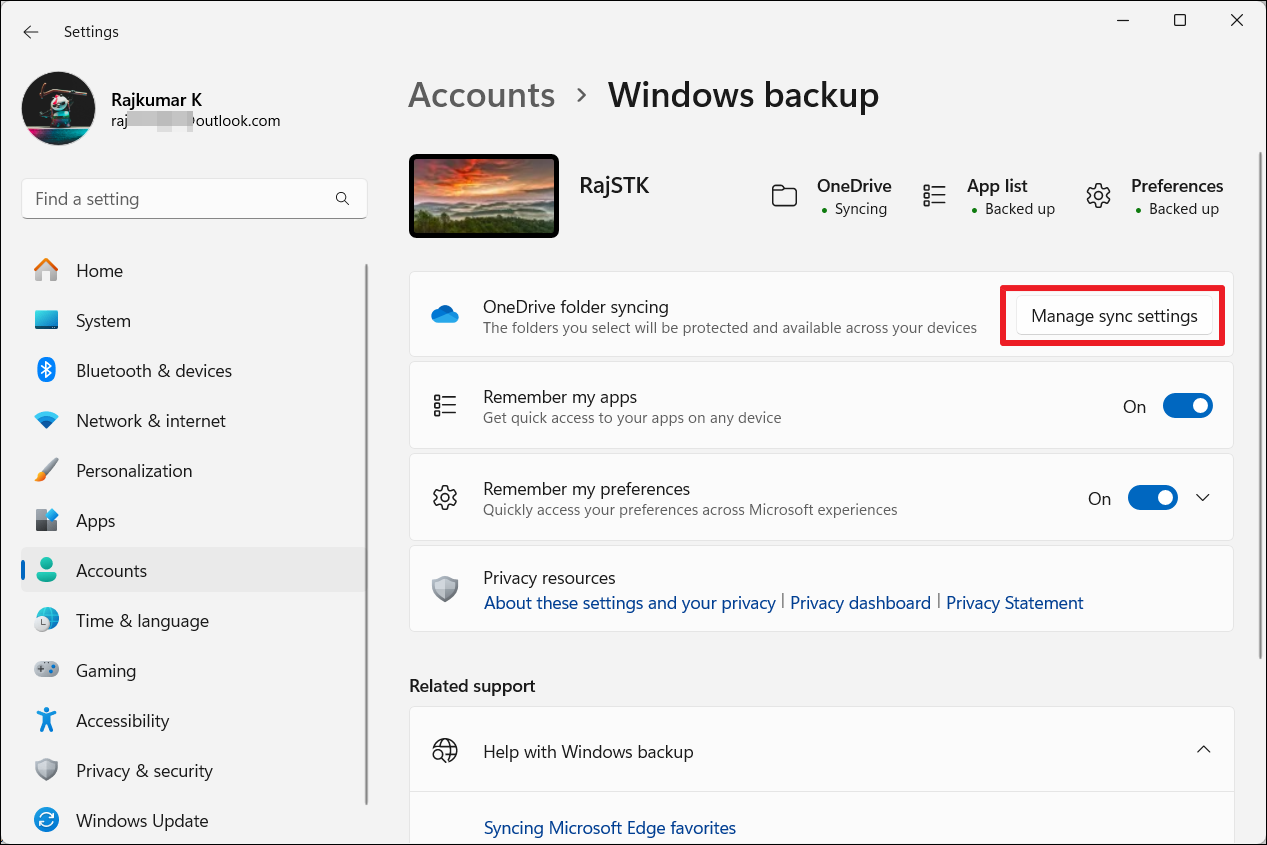Open the Privacy dashboard link
The height and width of the screenshot is (845, 1267).
pyautogui.click(x=860, y=603)
